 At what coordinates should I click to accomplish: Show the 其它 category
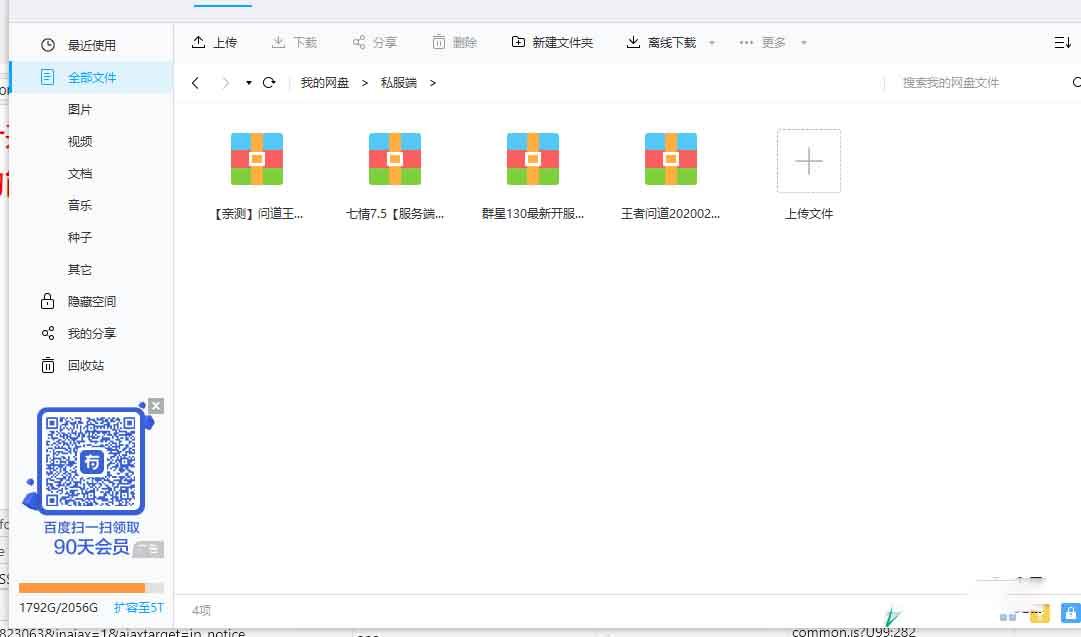pos(80,270)
